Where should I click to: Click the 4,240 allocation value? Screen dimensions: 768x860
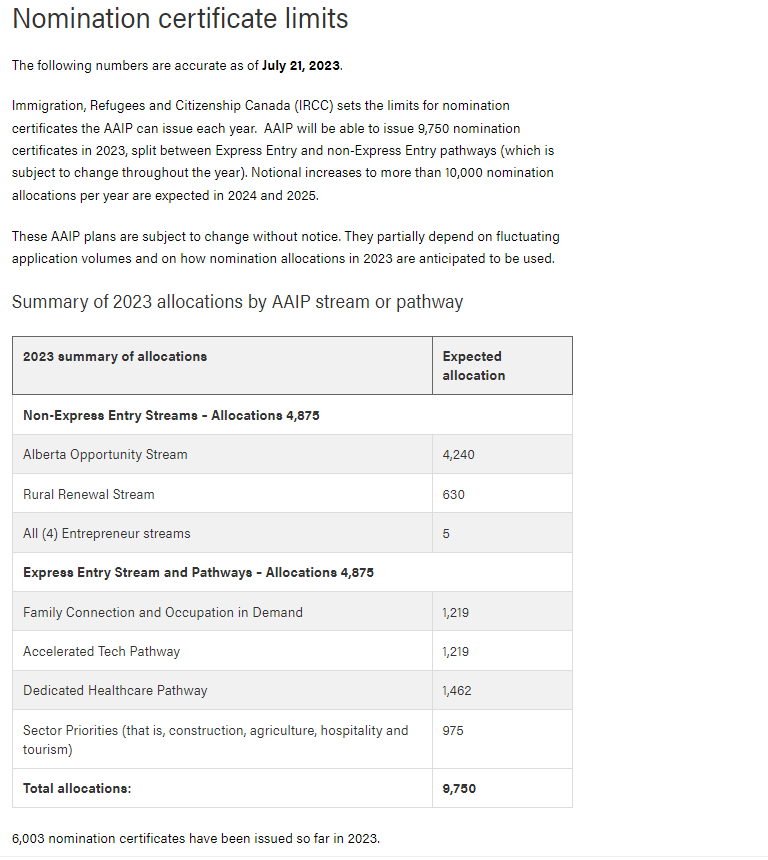point(459,455)
